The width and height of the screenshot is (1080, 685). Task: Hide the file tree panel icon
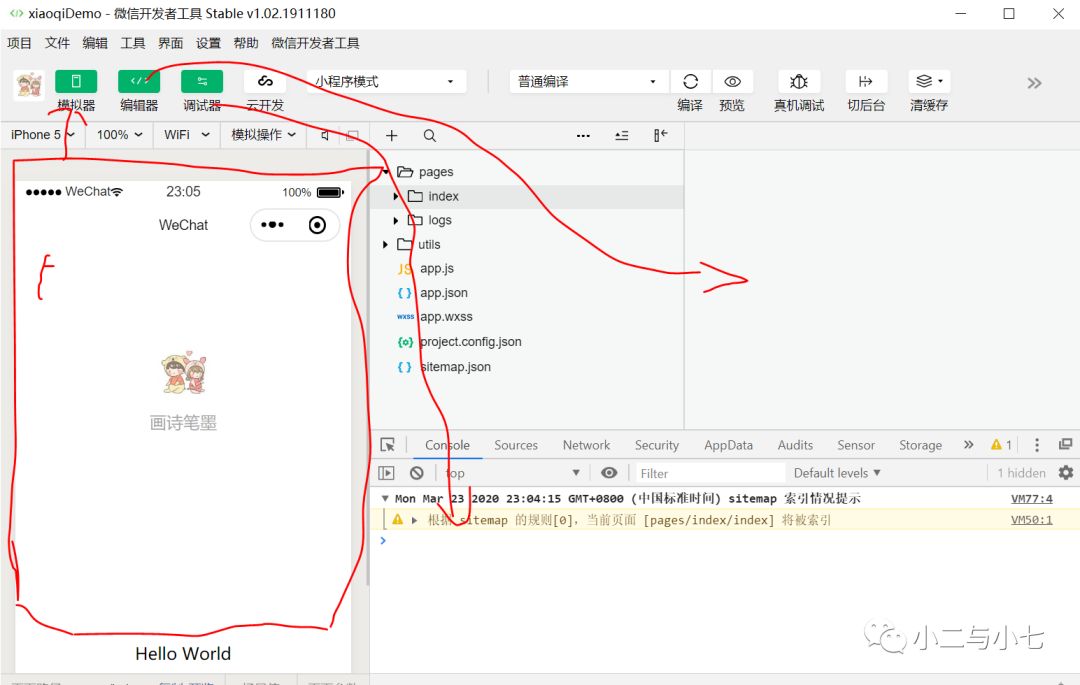pyautogui.click(x=661, y=136)
